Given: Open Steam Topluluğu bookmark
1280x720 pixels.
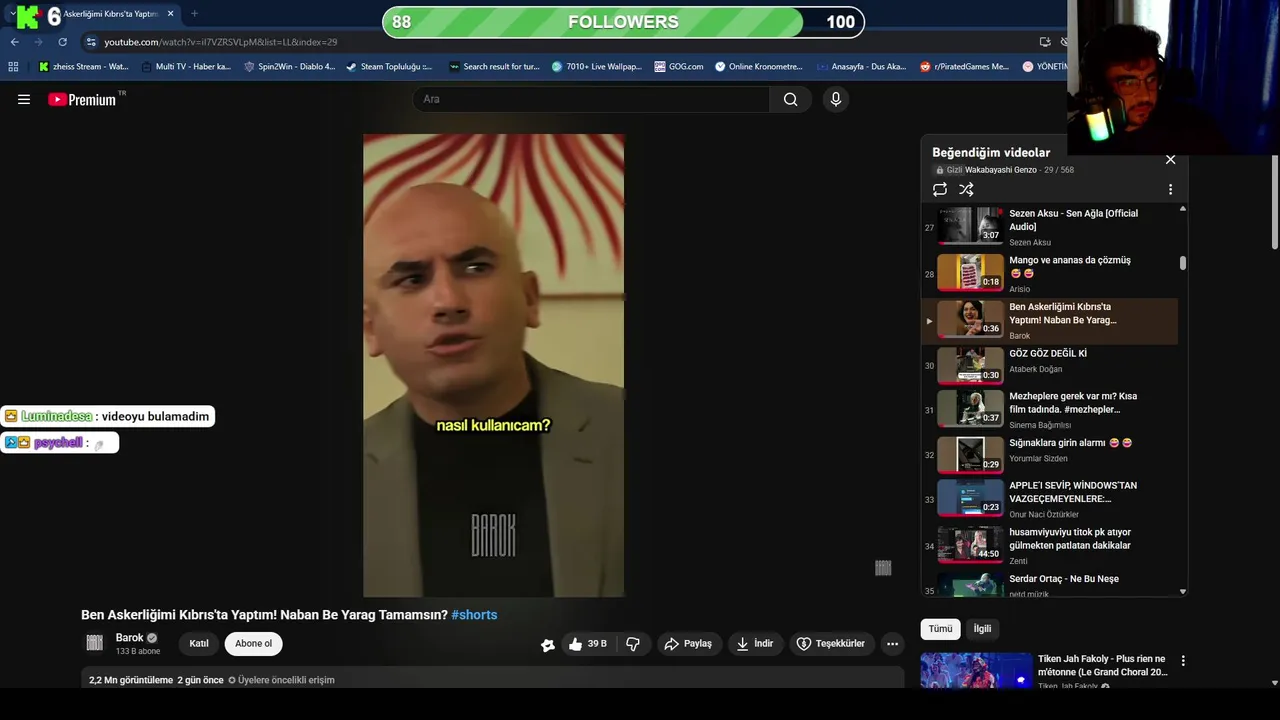Looking at the screenshot, I should (x=389, y=67).
